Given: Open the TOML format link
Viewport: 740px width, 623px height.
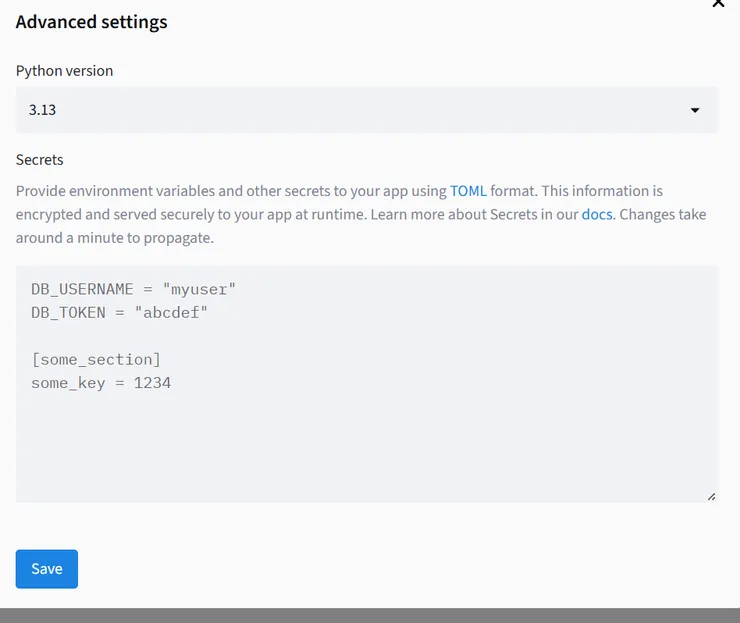Looking at the screenshot, I should [x=468, y=191].
